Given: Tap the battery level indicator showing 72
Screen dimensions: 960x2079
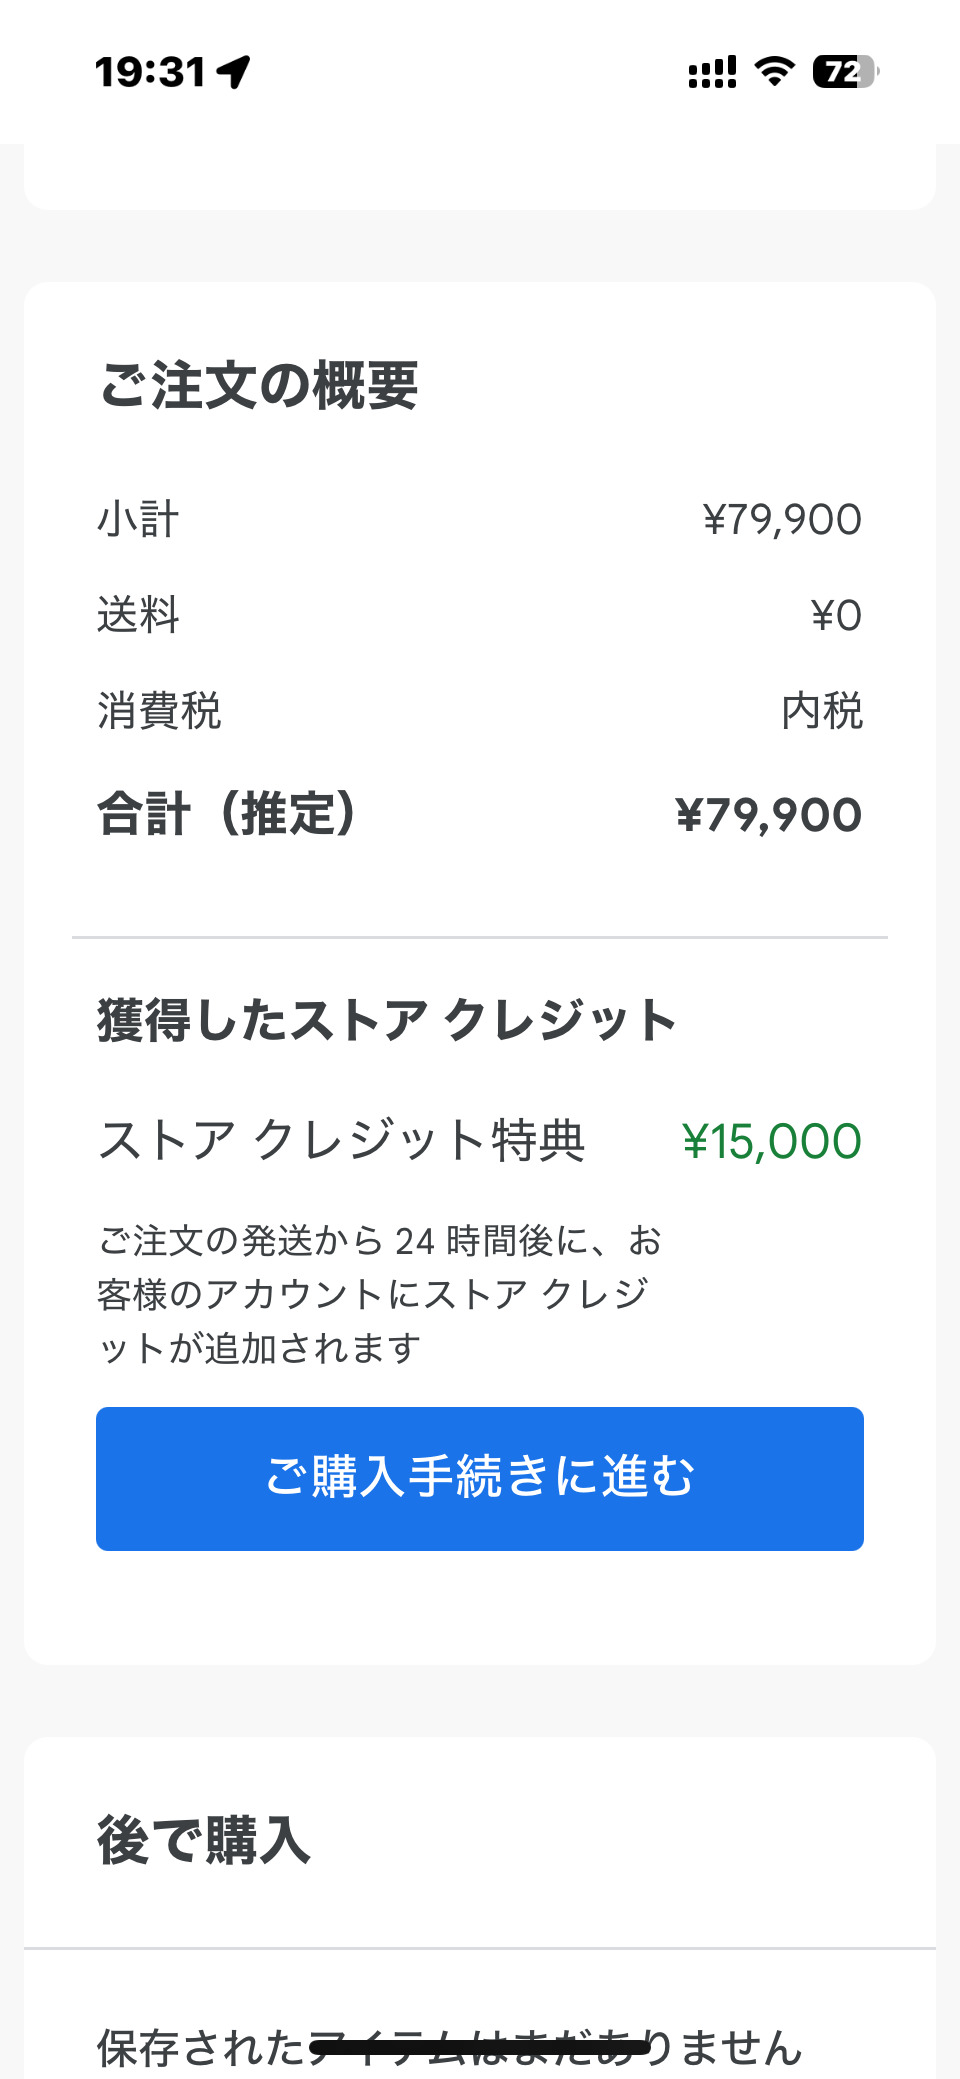Looking at the screenshot, I should (x=845, y=72).
